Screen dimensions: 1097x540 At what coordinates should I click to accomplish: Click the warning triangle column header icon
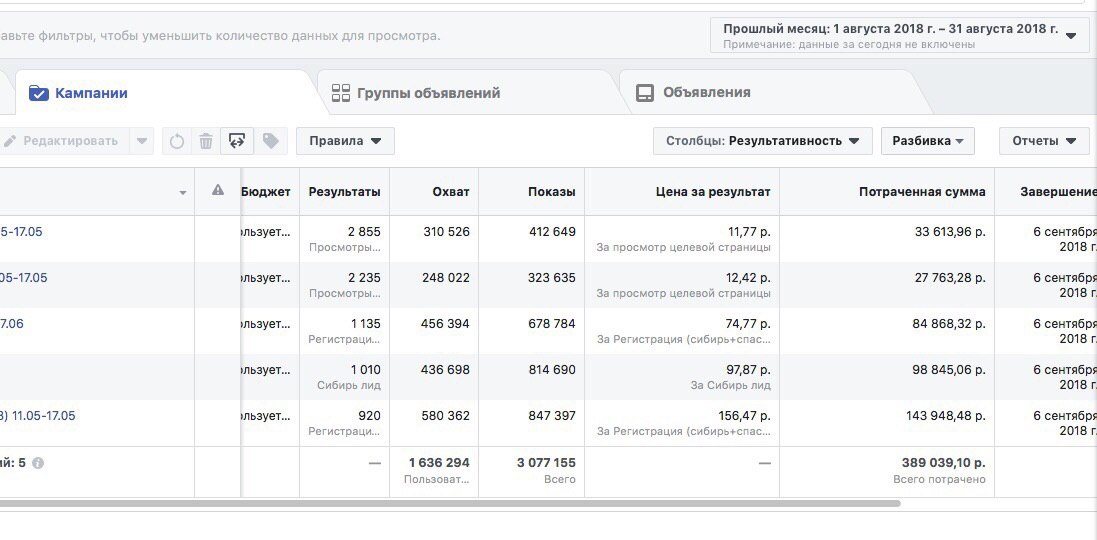coord(218,190)
